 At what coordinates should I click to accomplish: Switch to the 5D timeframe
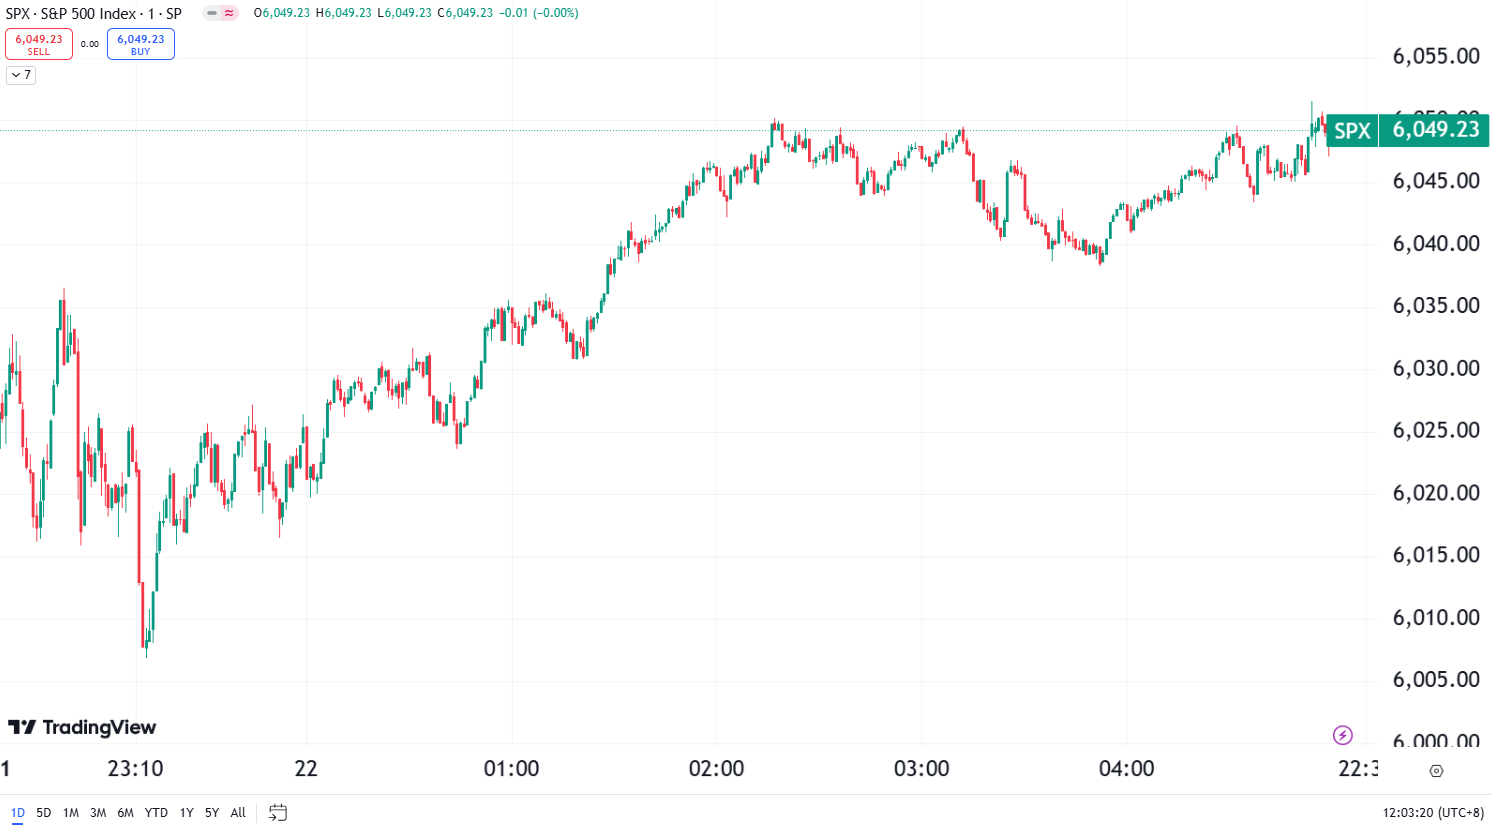pyautogui.click(x=42, y=813)
